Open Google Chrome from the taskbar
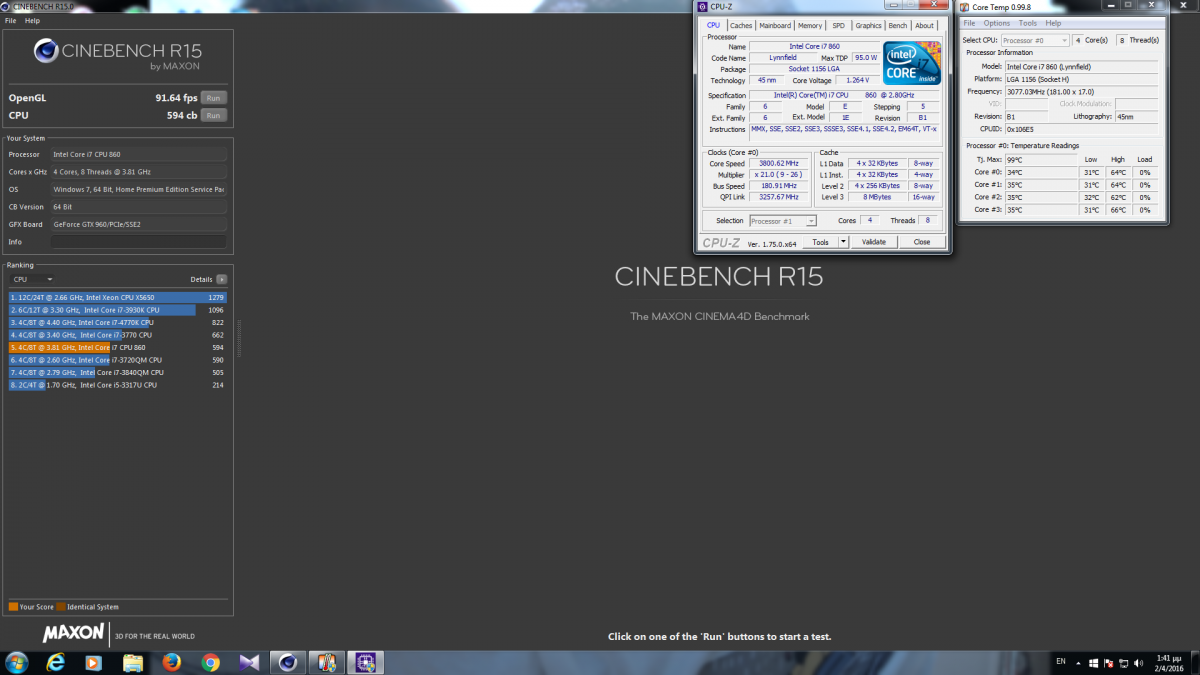Image resolution: width=1200 pixels, height=675 pixels. [210, 662]
